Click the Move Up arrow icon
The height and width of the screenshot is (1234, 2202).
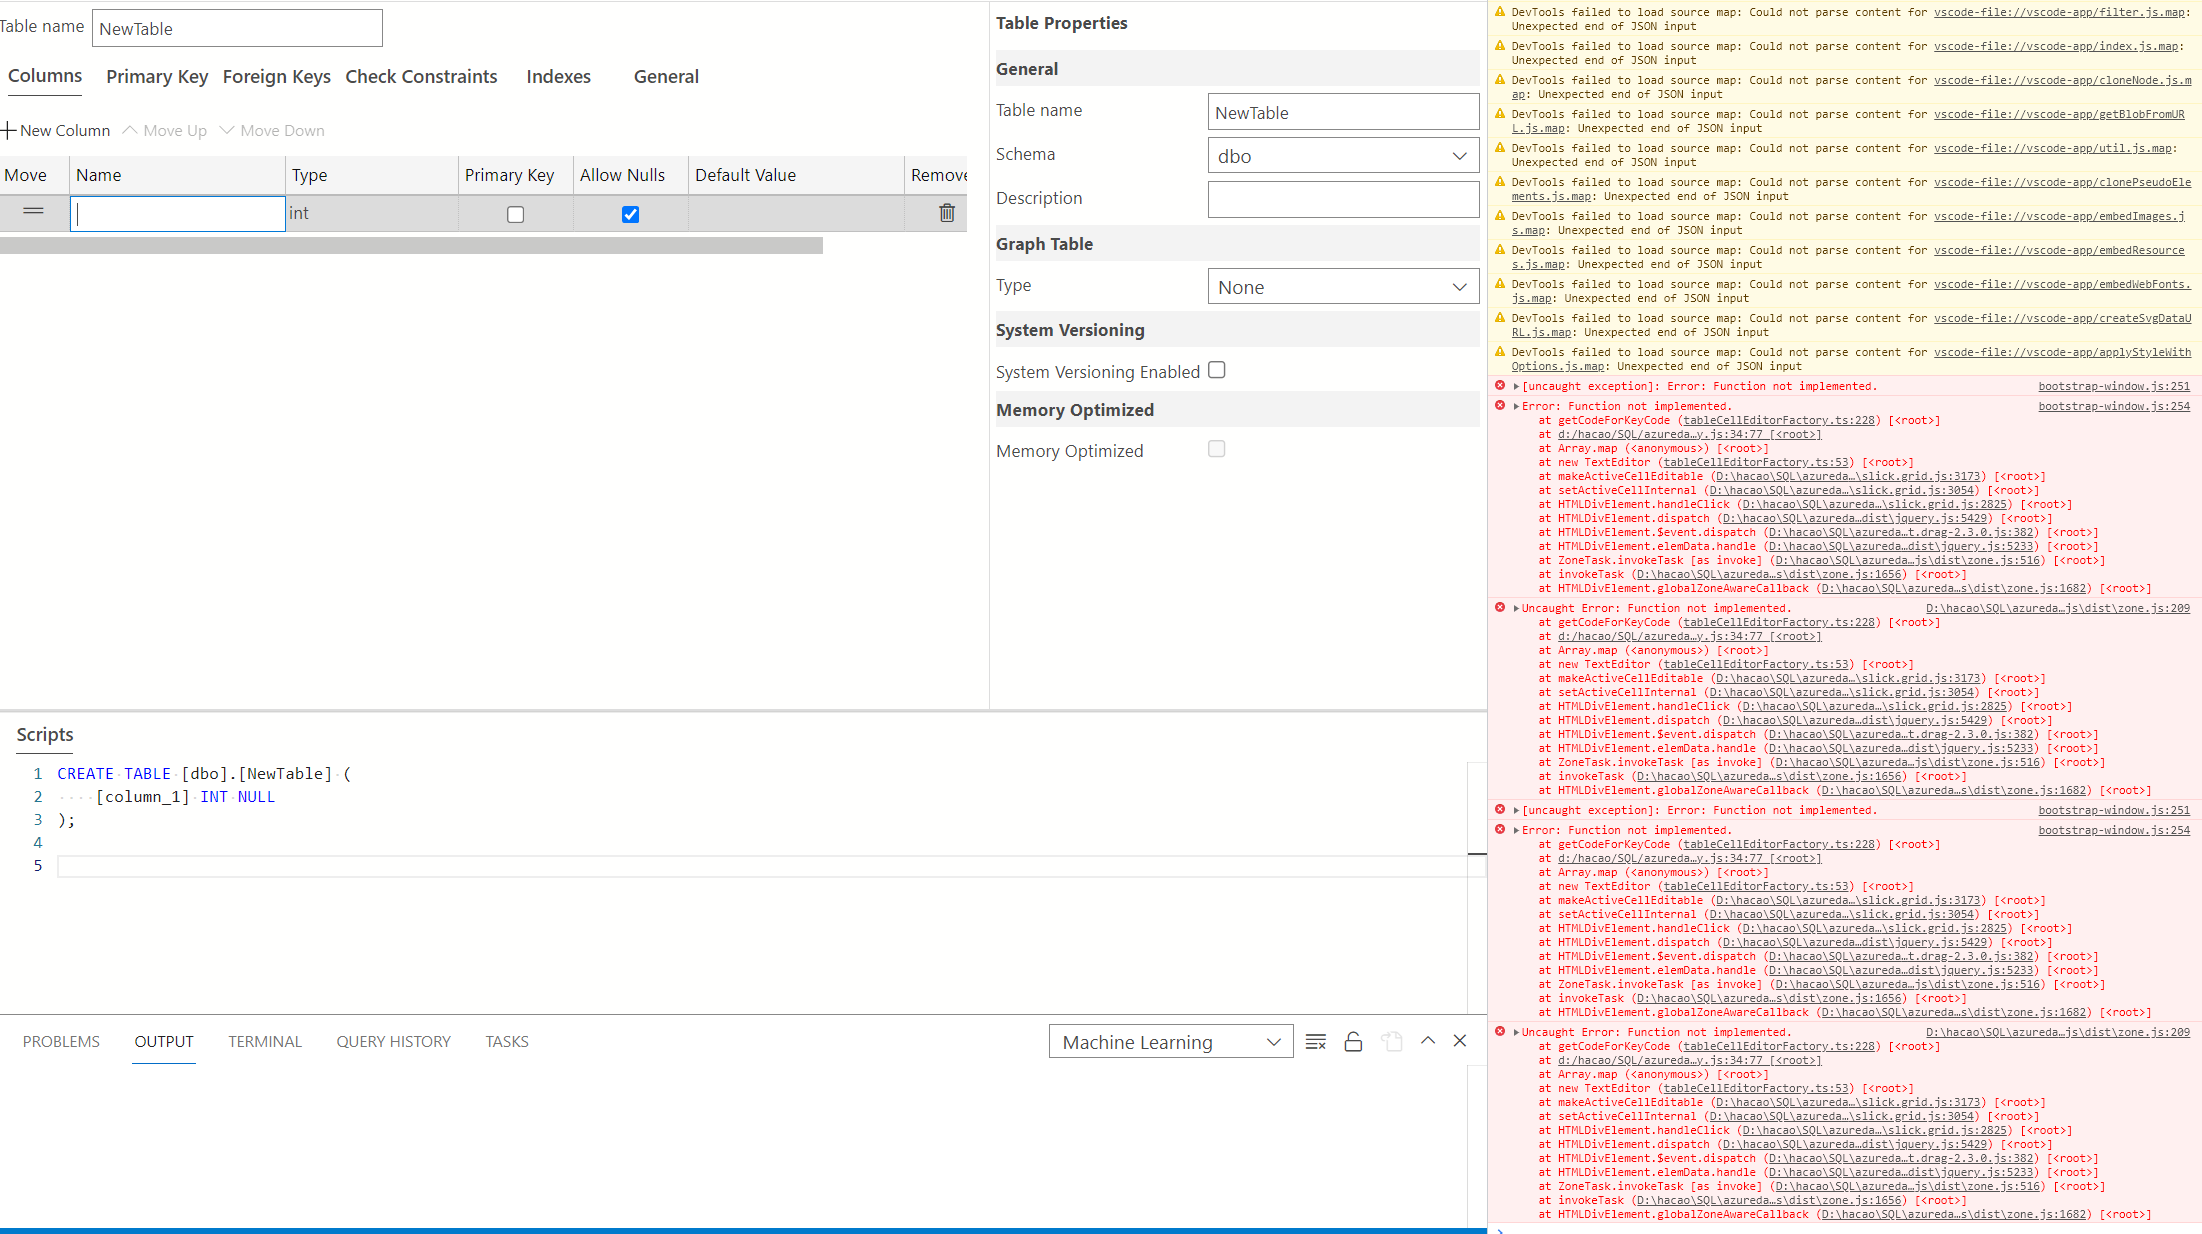coord(130,130)
